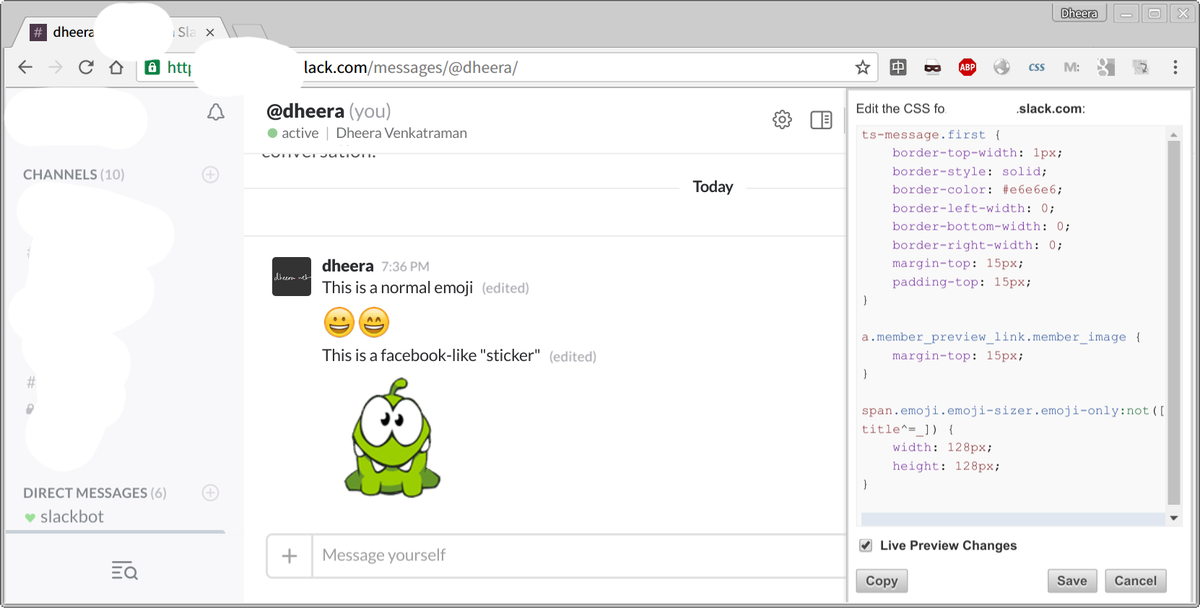Click the grinning face emoji

click(340, 322)
